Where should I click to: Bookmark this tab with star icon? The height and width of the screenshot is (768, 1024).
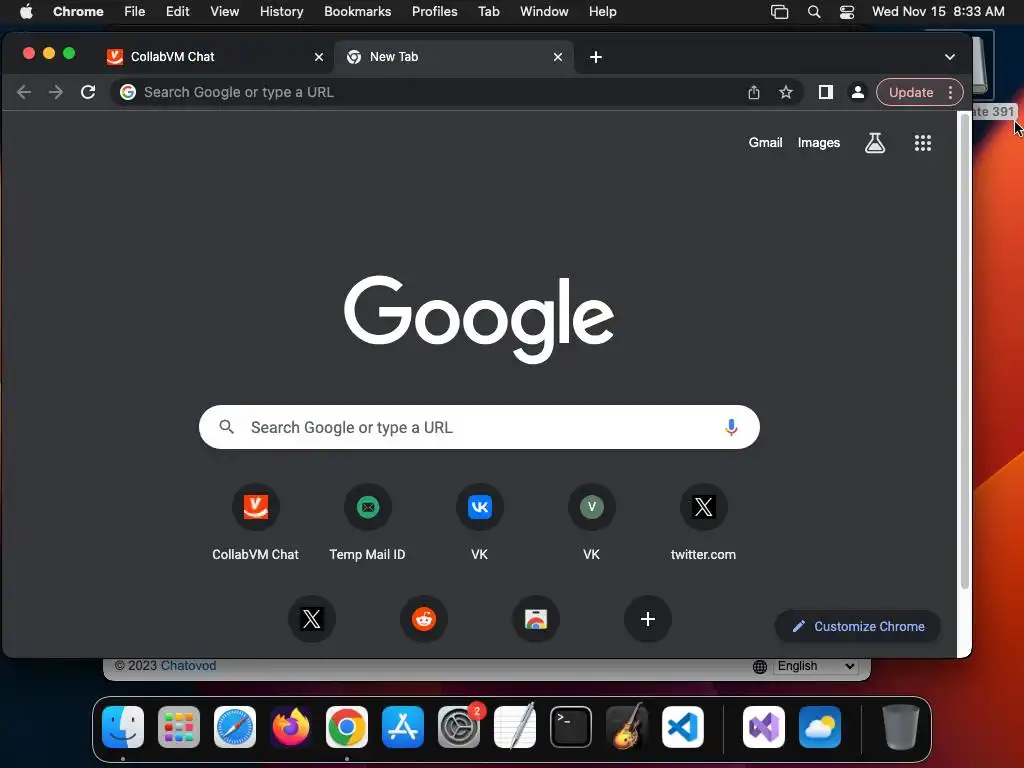pos(786,92)
